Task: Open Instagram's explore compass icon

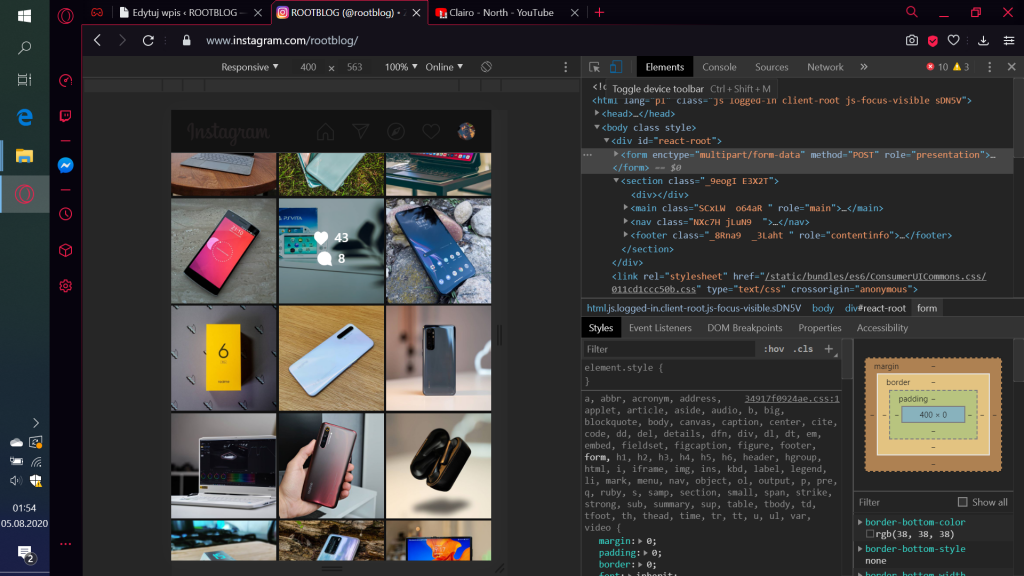Action: [396, 132]
